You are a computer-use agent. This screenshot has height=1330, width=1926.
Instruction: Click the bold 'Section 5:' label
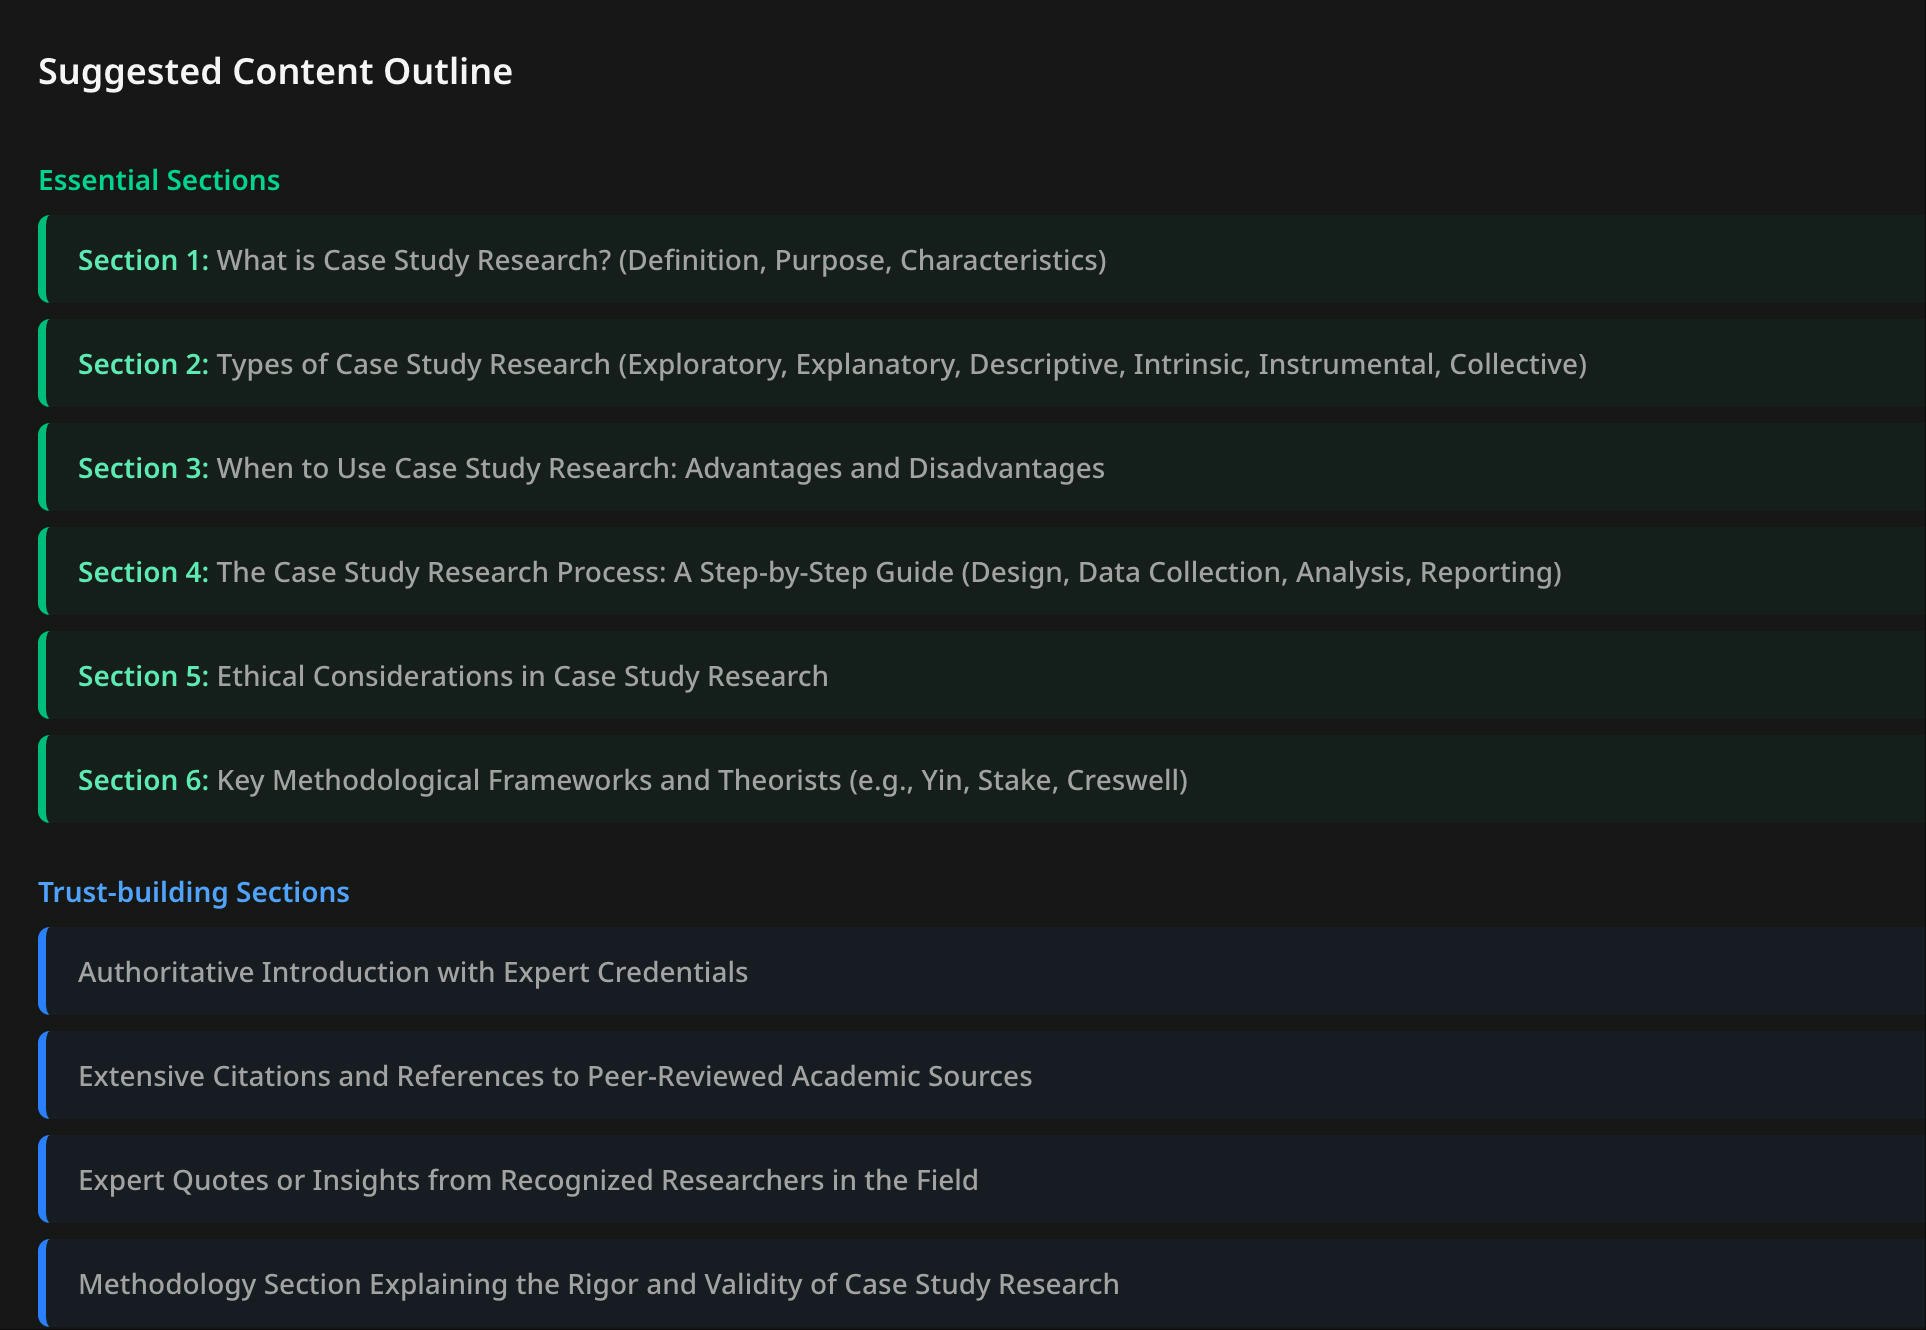pyautogui.click(x=143, y=676)
